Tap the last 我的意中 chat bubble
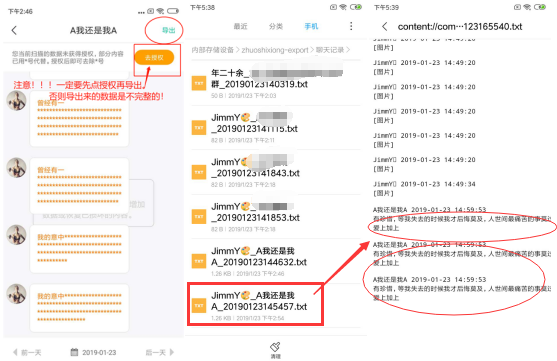 point(79,308)
